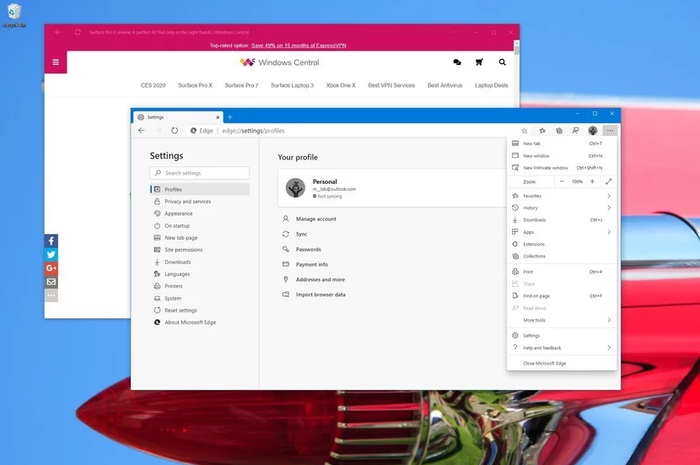Open Surface Pro X nav link

195,85
